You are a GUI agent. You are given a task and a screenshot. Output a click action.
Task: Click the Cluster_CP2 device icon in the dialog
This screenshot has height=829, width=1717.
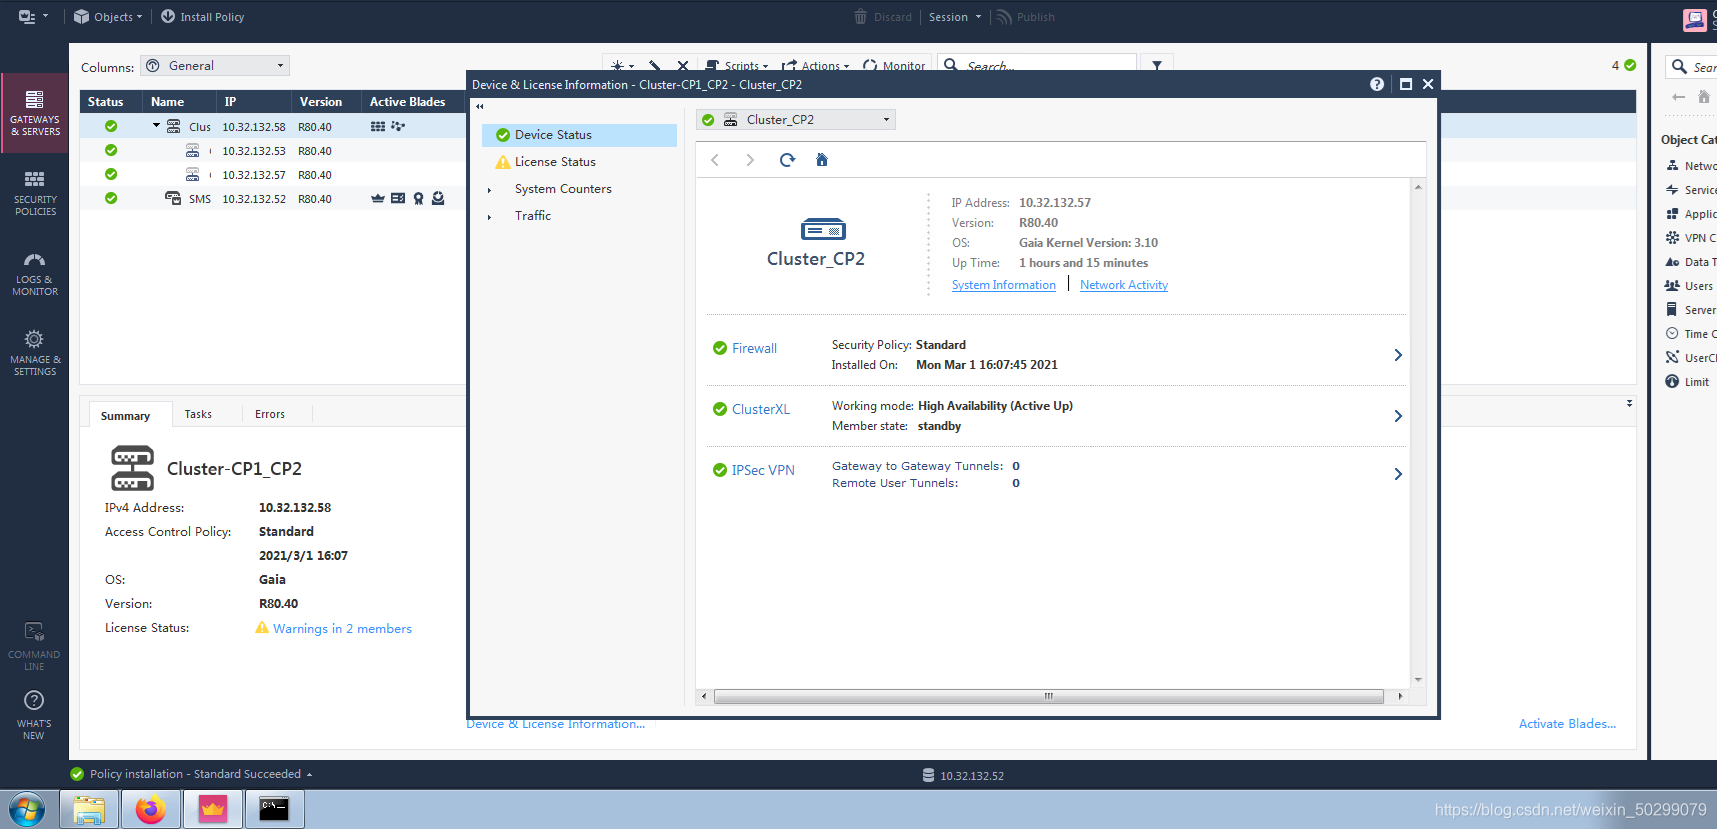(823, 229)
